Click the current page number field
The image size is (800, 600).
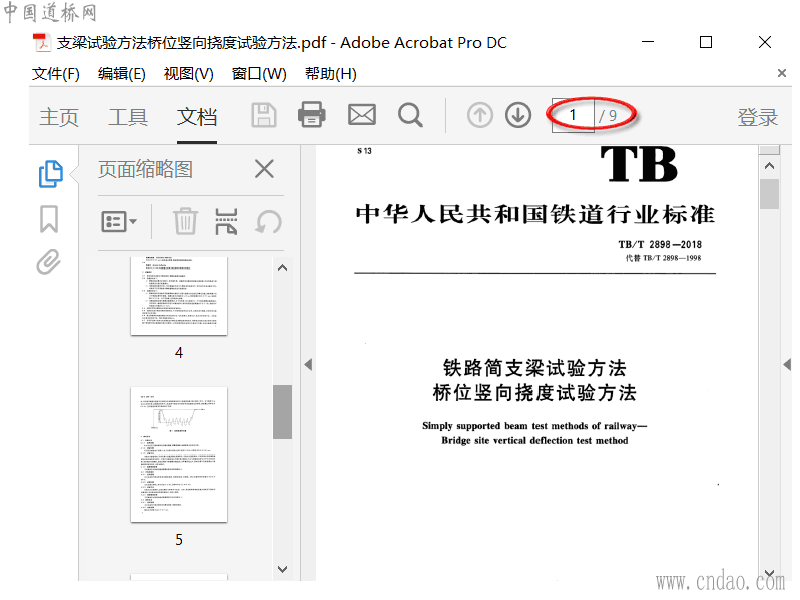tap(573, 115)
